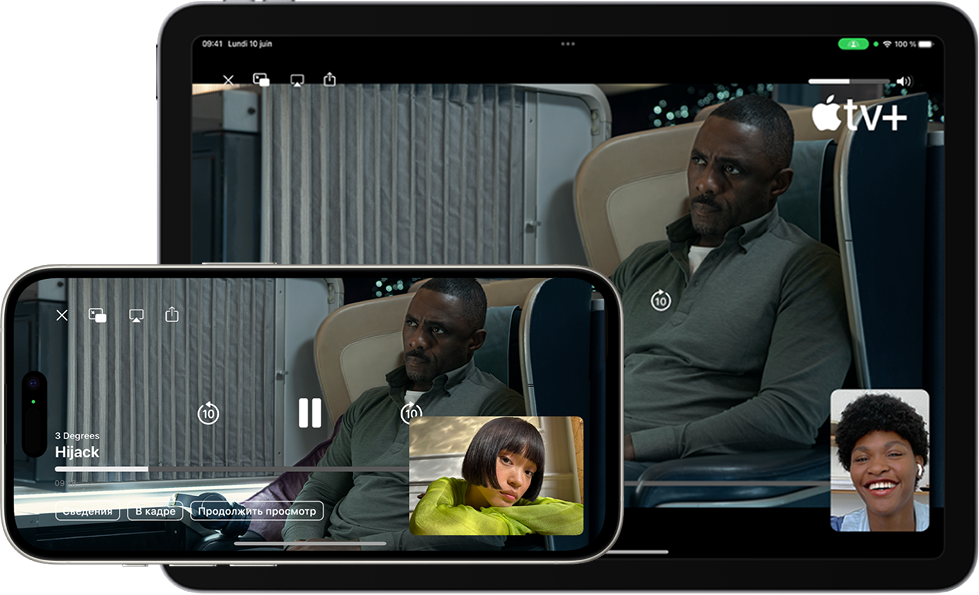This screenshot has height=595, width=979.
Task: Tap the share icon on the iPhone
Action: 172,314
